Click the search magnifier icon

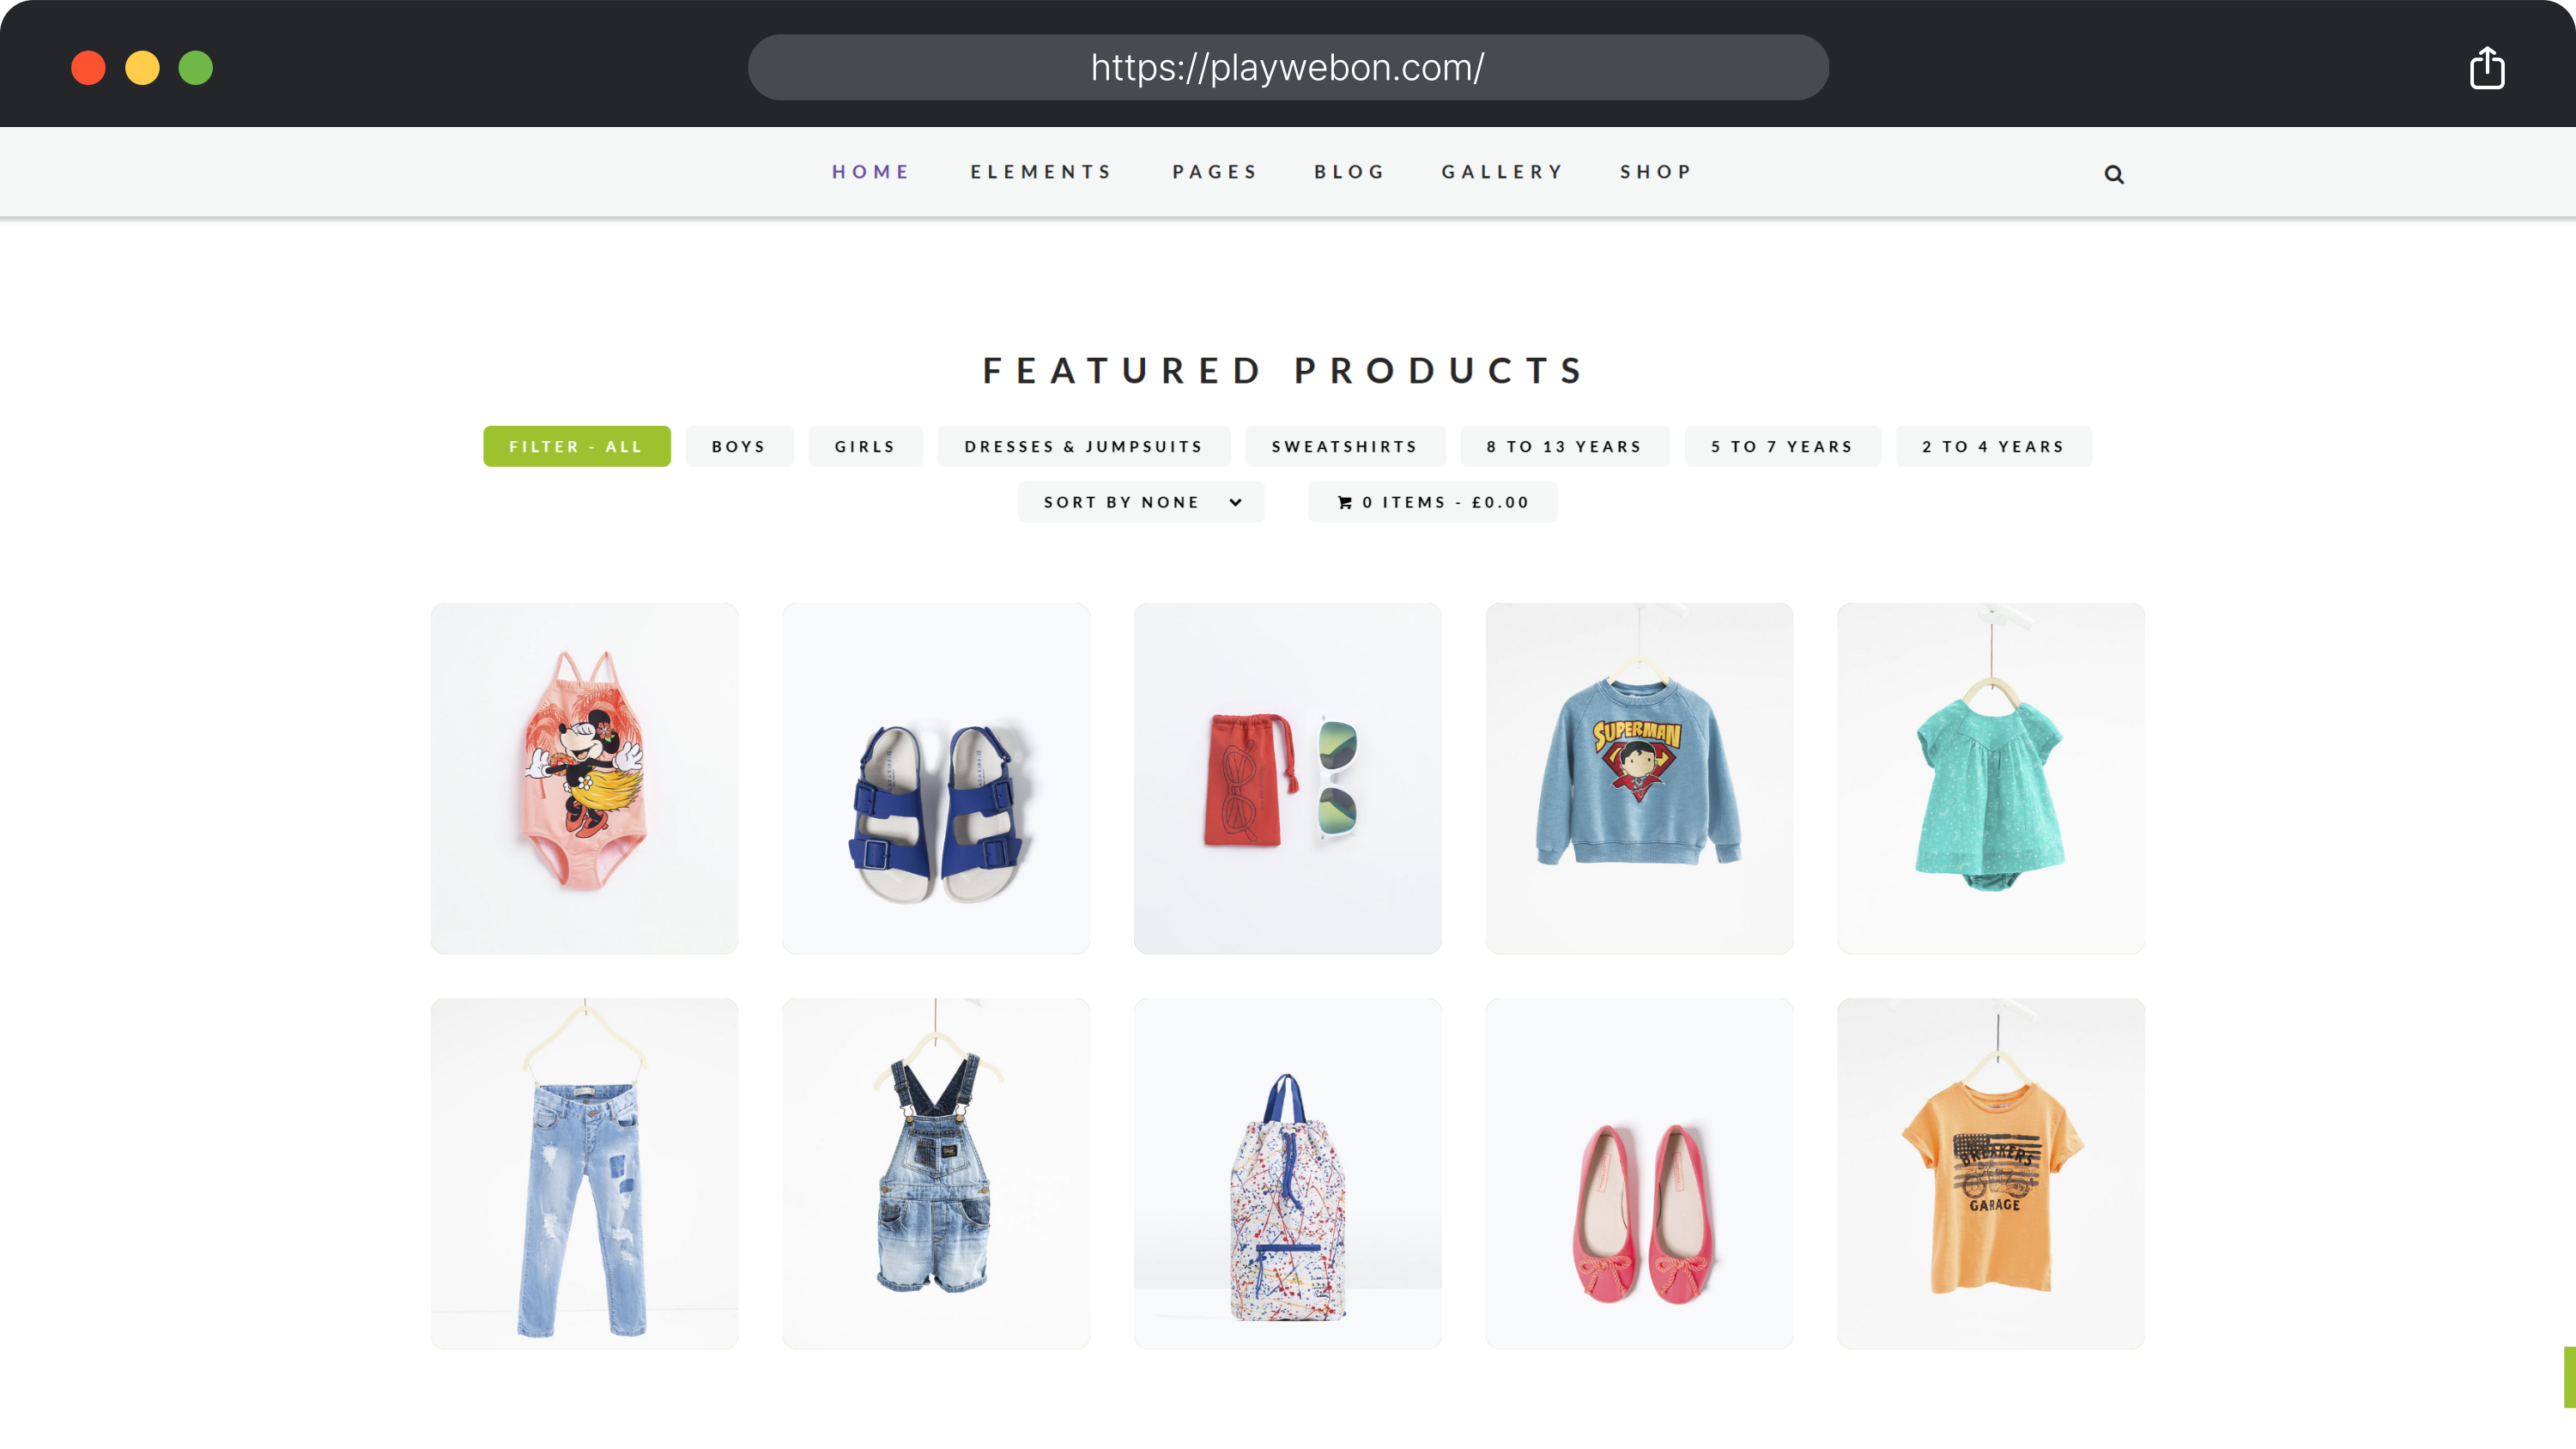coord(2113,174)
